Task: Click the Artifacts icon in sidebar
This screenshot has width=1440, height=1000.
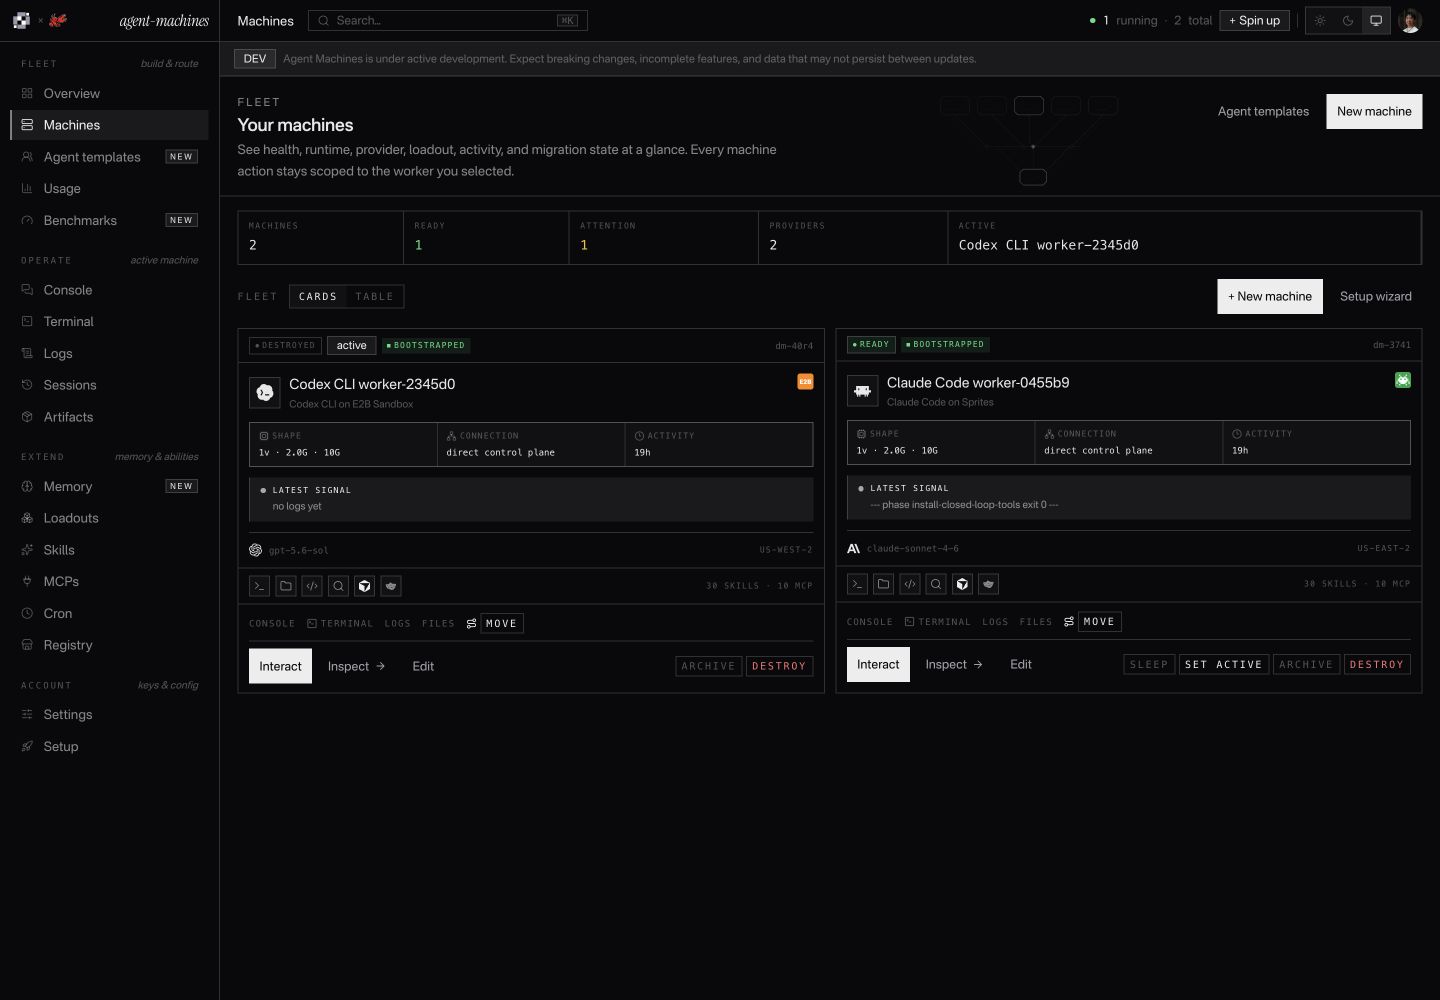Action: point(27,417)
